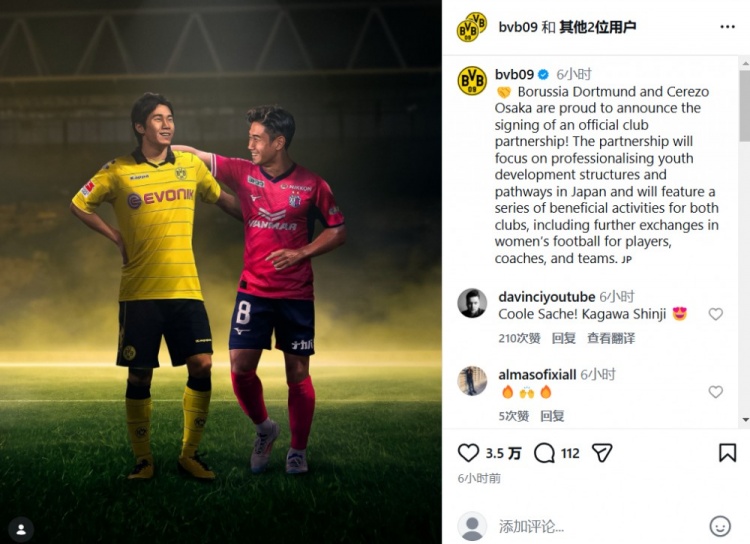
Task: Open BVB logo avatar in header
Action: [472, 27]
